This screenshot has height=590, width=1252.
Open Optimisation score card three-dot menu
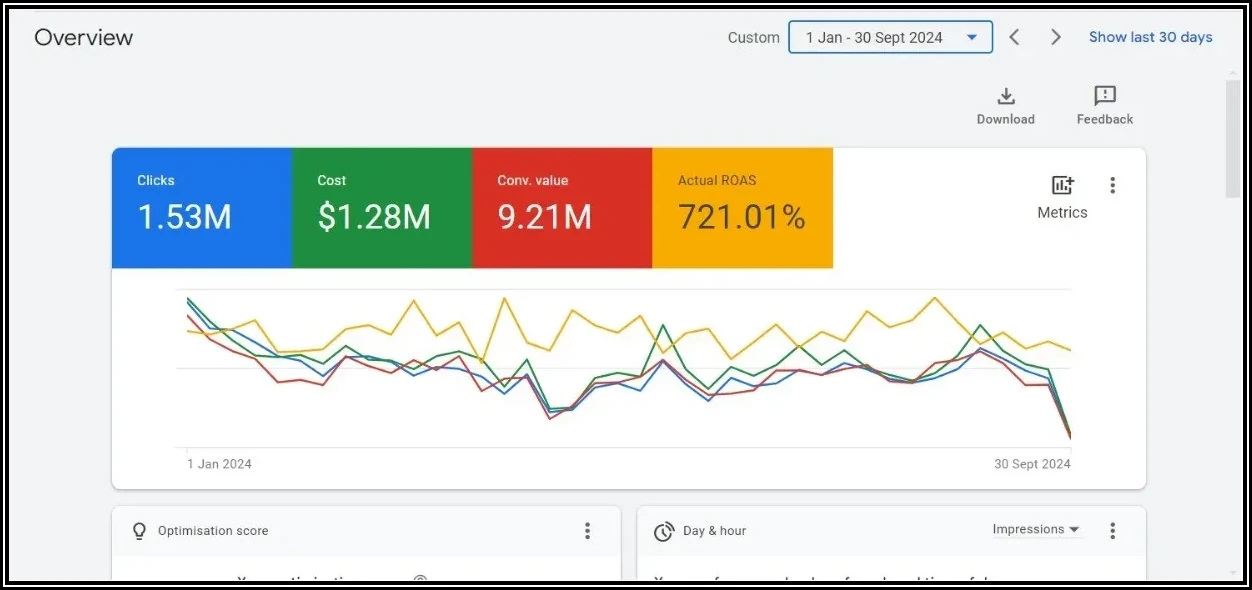(587, 531)
